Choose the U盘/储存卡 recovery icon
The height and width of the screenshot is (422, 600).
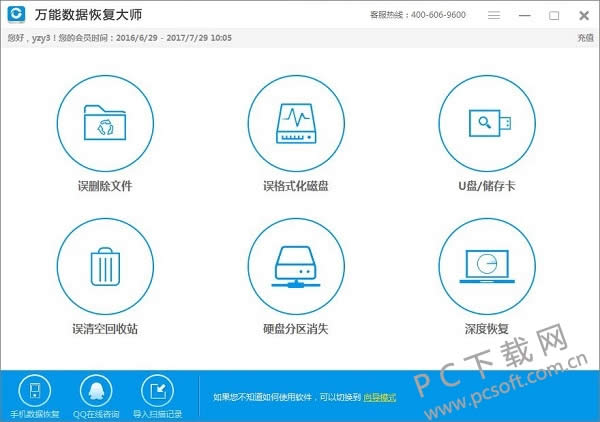click(487, 123)
